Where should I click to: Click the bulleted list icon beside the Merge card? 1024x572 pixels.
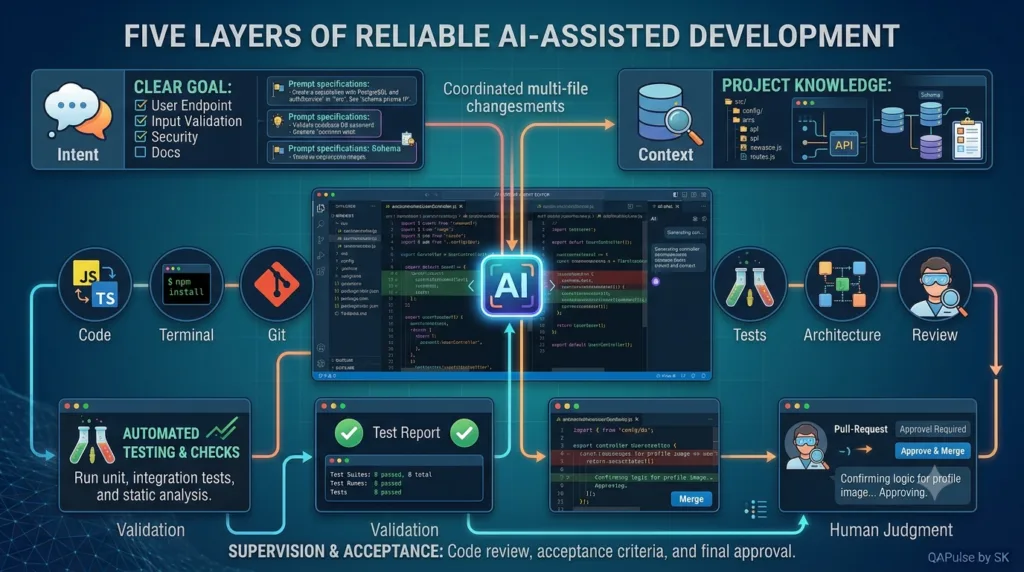click(756, 509)
